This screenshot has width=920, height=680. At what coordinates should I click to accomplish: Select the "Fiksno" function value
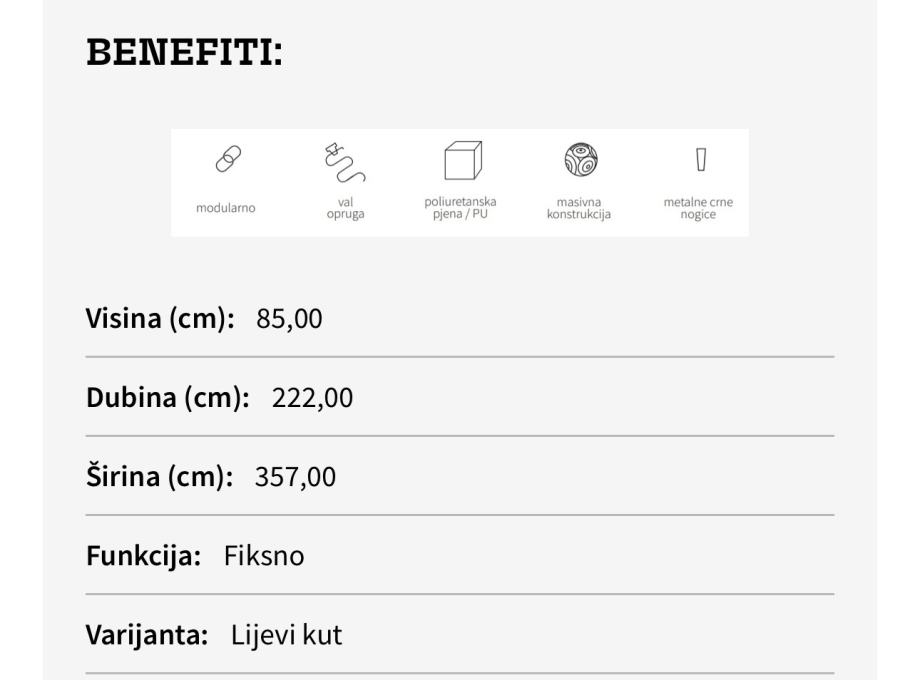[x=264, y=556]
